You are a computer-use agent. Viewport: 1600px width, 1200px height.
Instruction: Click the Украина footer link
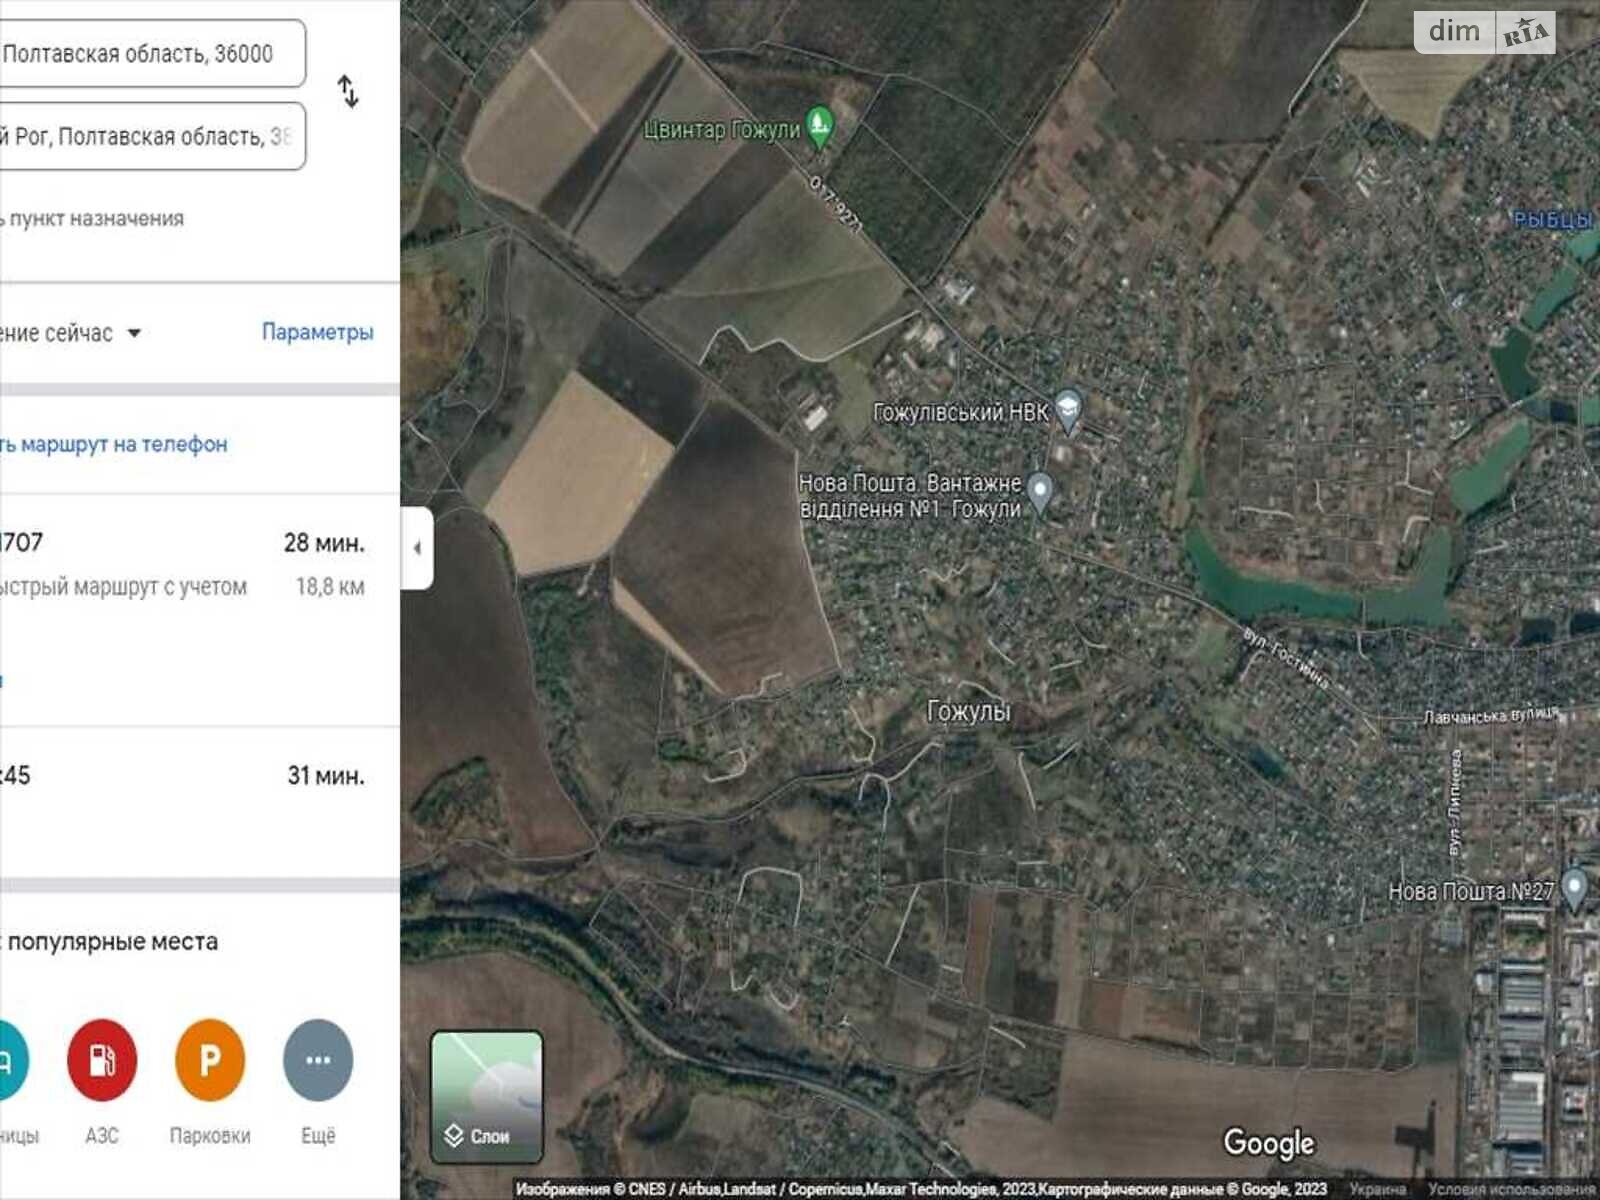coord(1378,1189)
